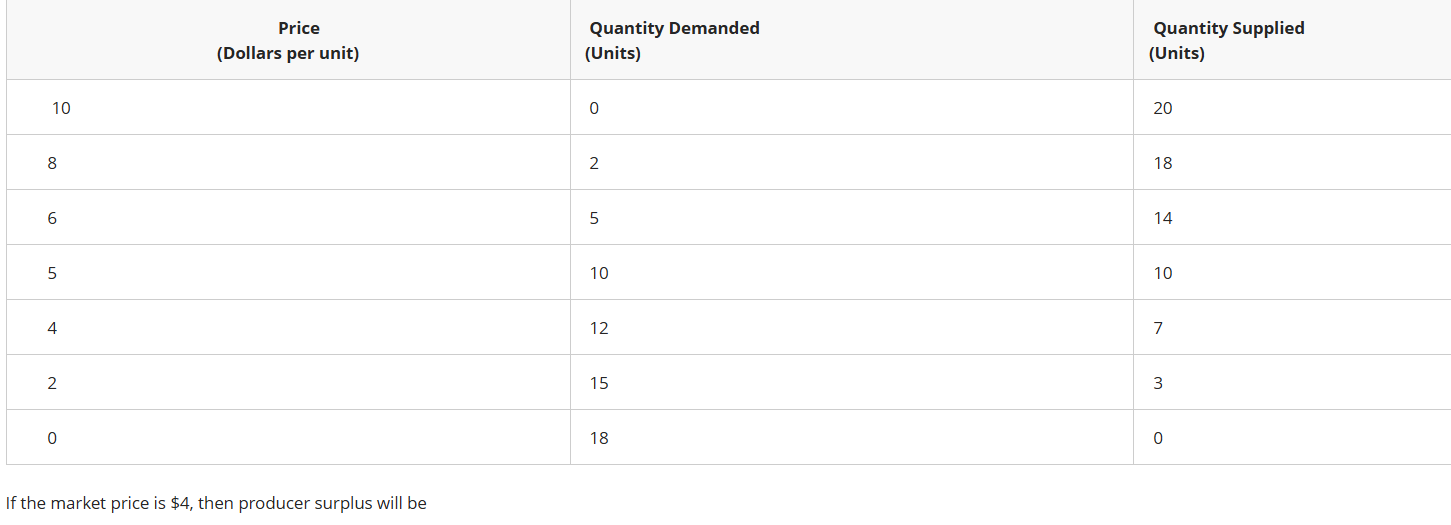The width and height of the screenshot is (1451, 525).
Task: Click the producer surplus question text
Action: coord(216,503)
